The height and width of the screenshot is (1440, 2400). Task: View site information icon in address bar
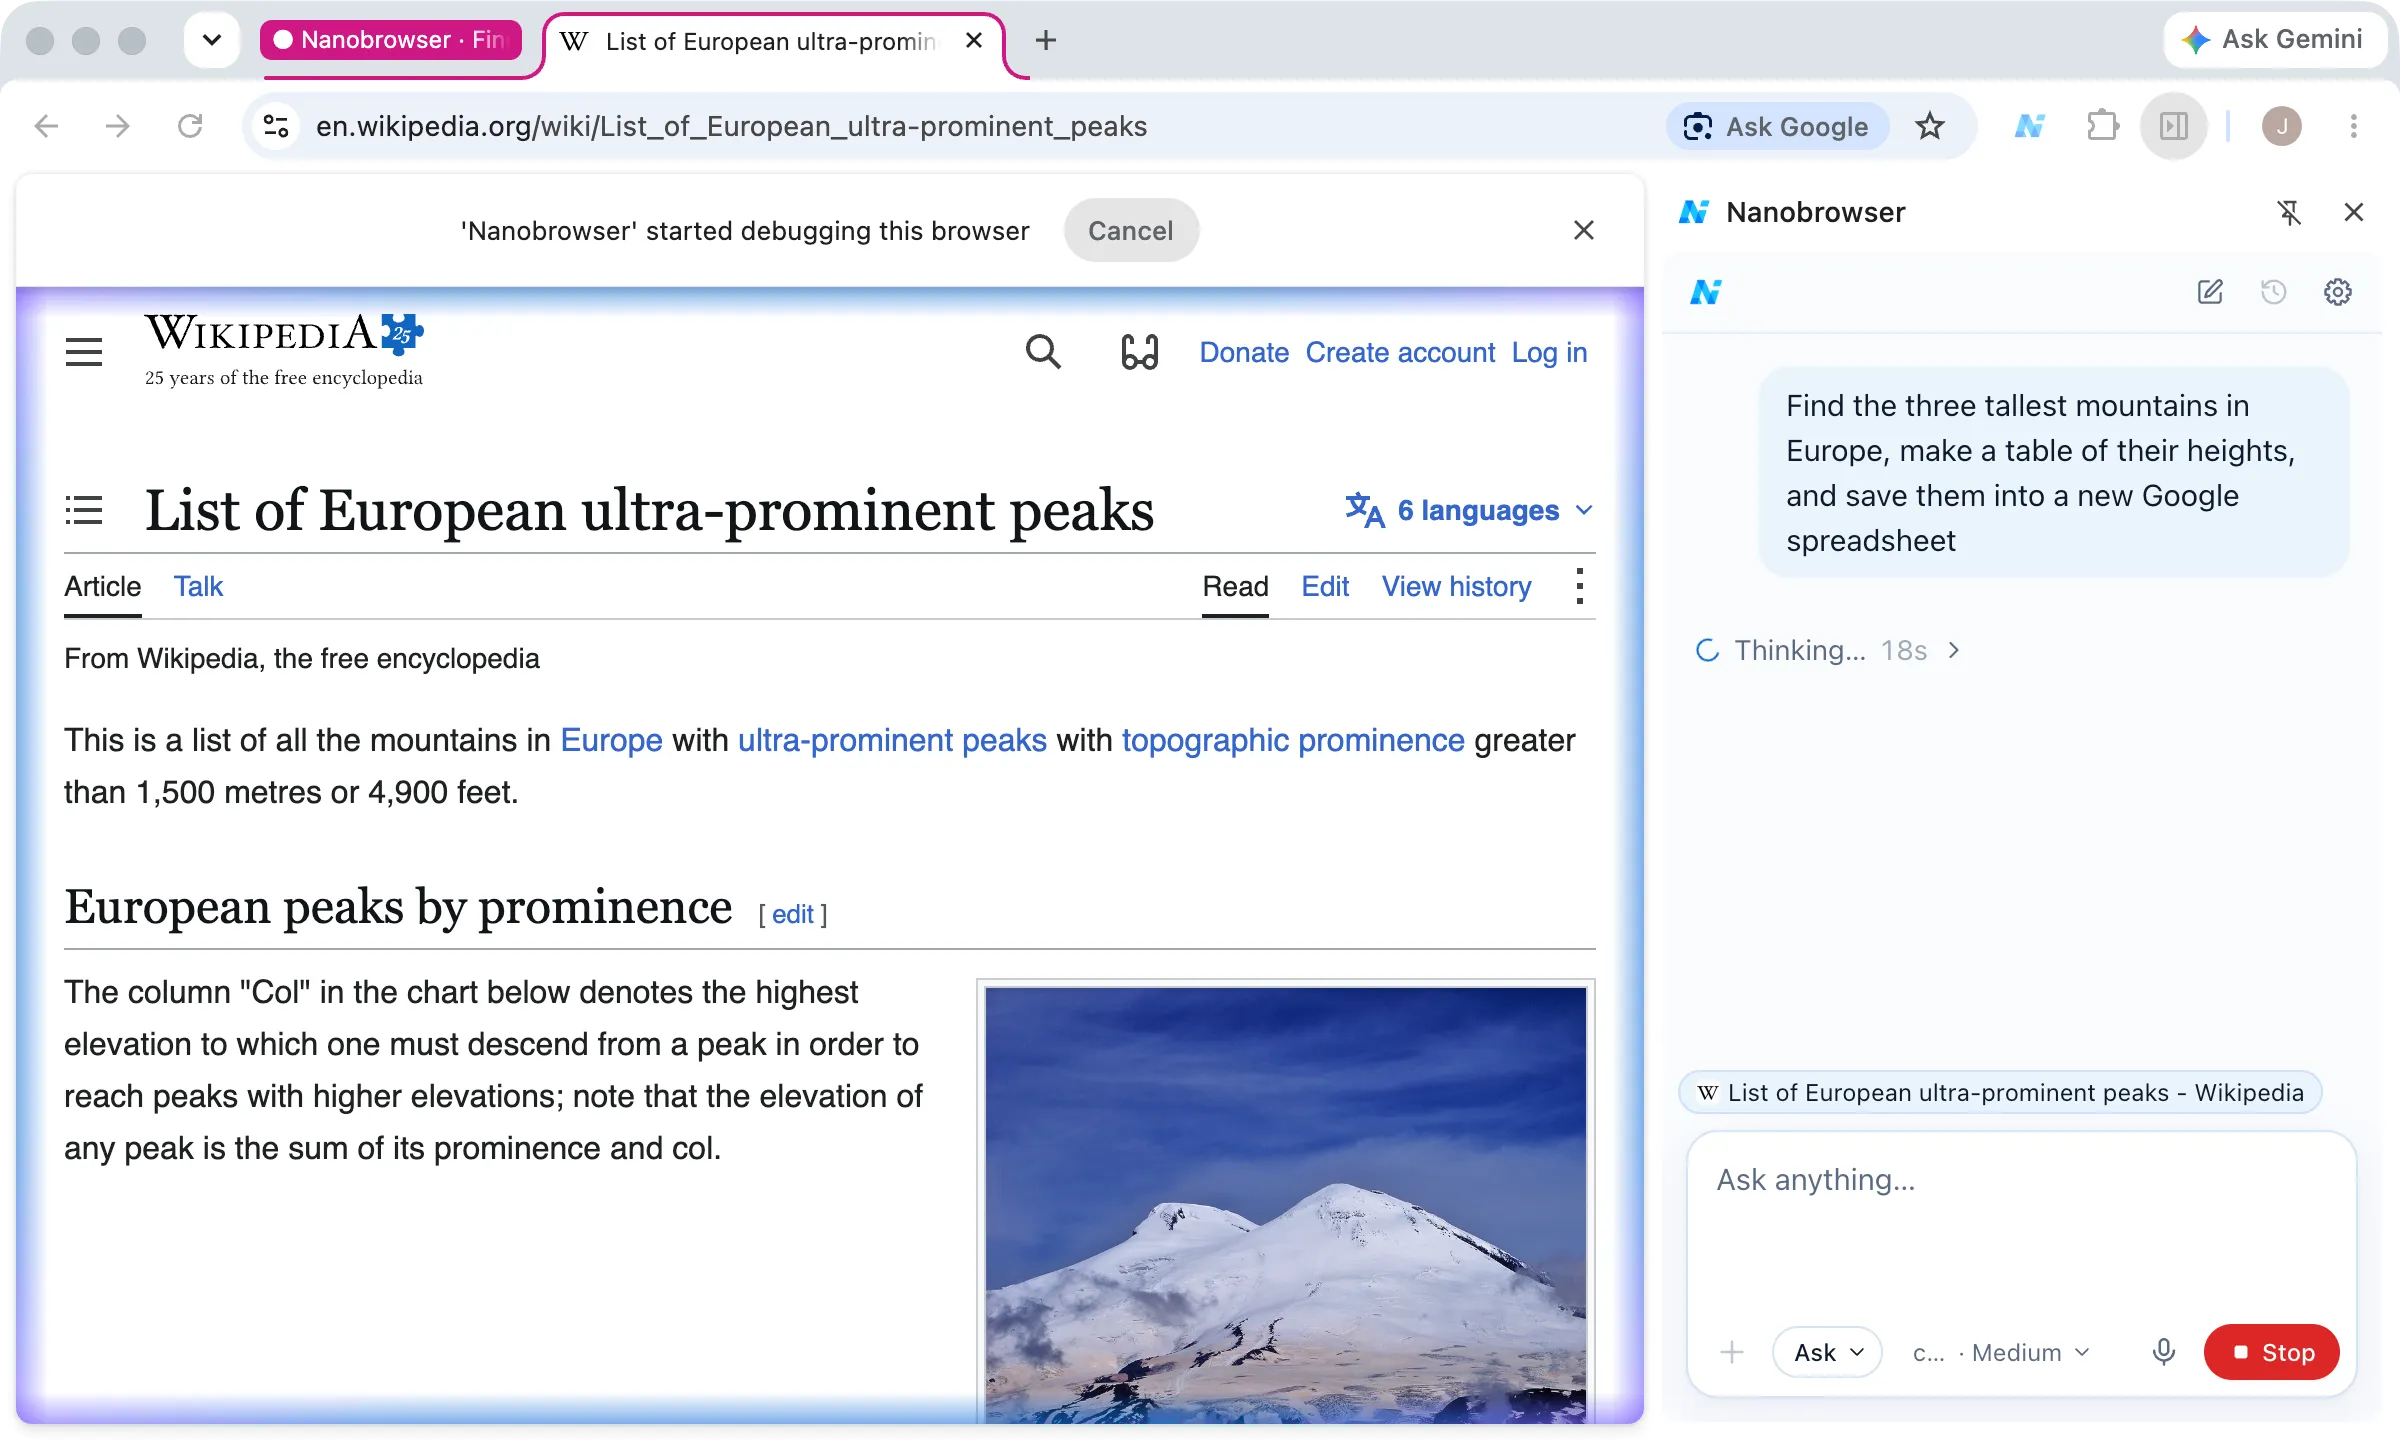pyautogui.click(x=276, y=126)
